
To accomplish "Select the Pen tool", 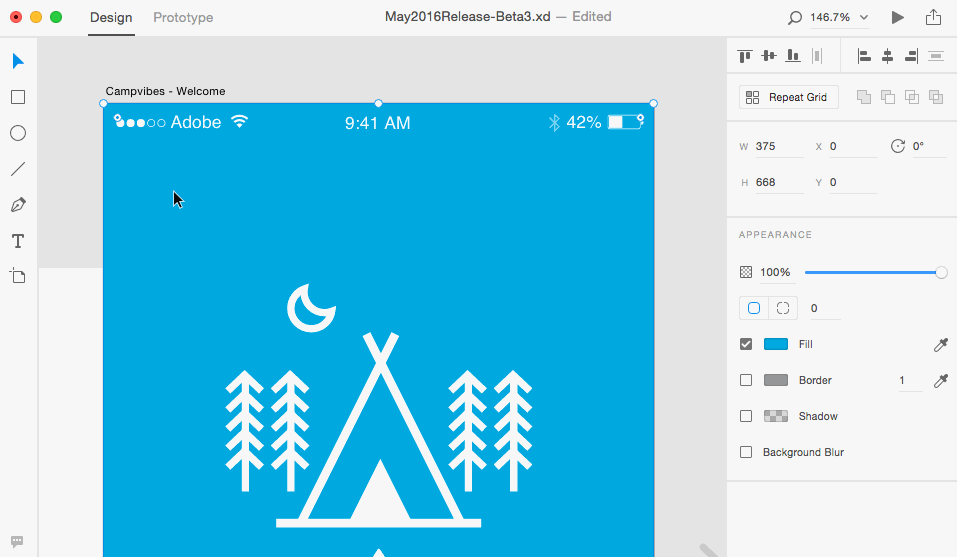I will pyautogui.click(x=18, y=205).
